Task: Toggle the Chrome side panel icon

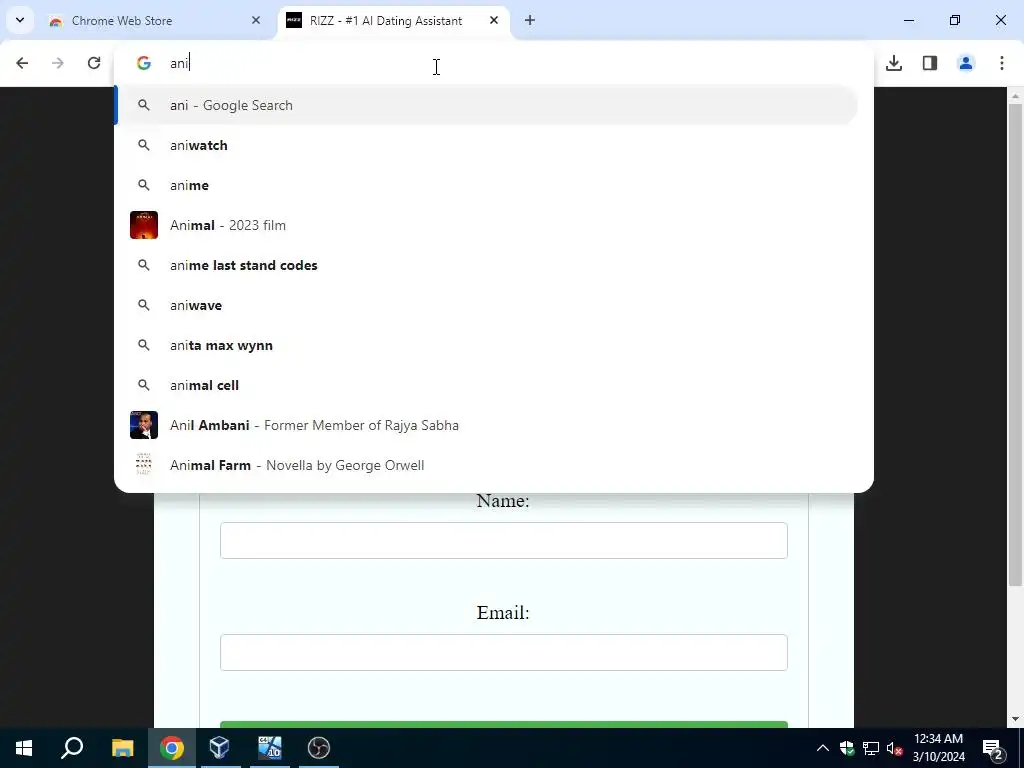Action: pos(930,63)
